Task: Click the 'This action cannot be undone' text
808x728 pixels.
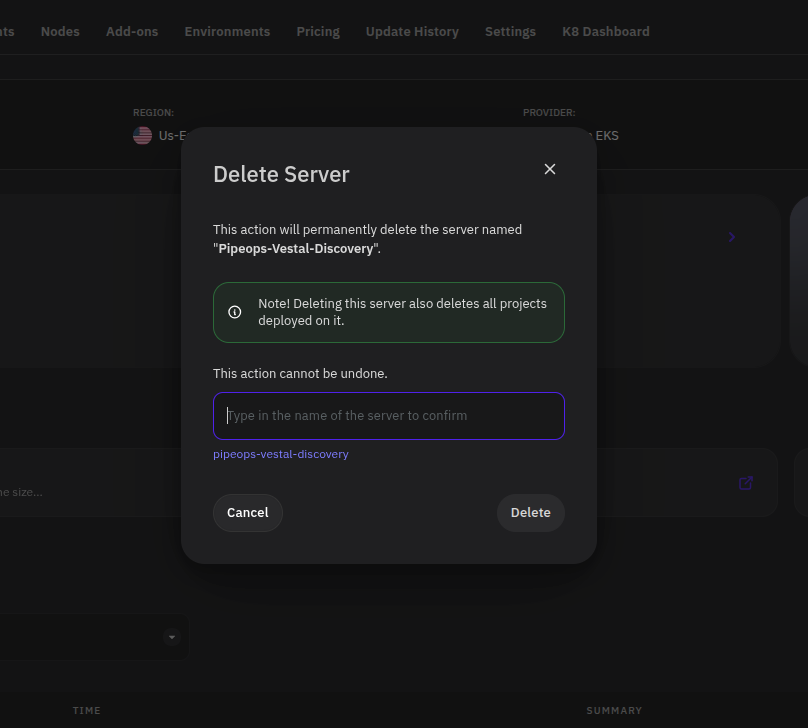Action: click(300, 374)
